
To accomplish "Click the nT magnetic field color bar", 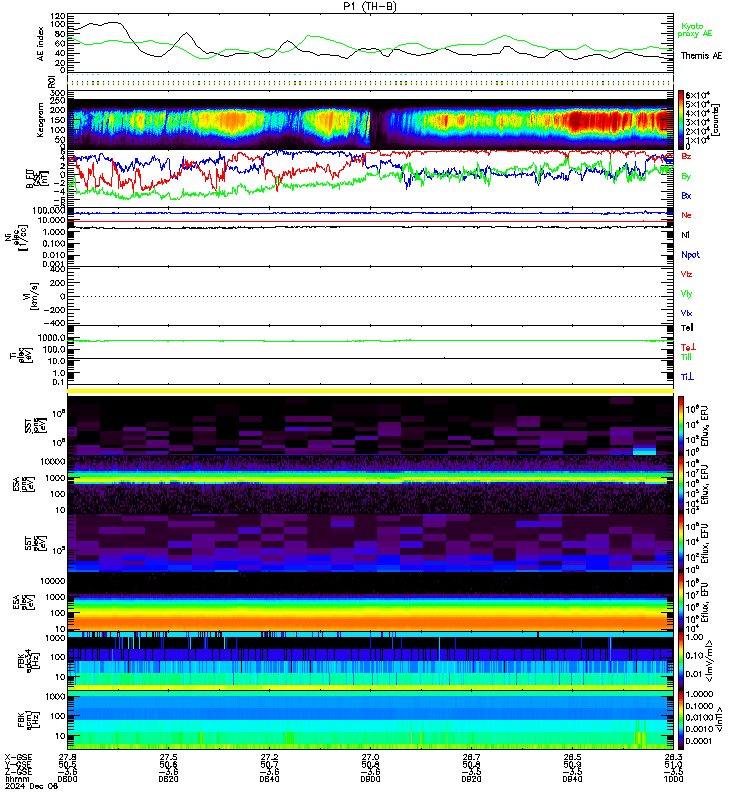I will tap(681, 720).
